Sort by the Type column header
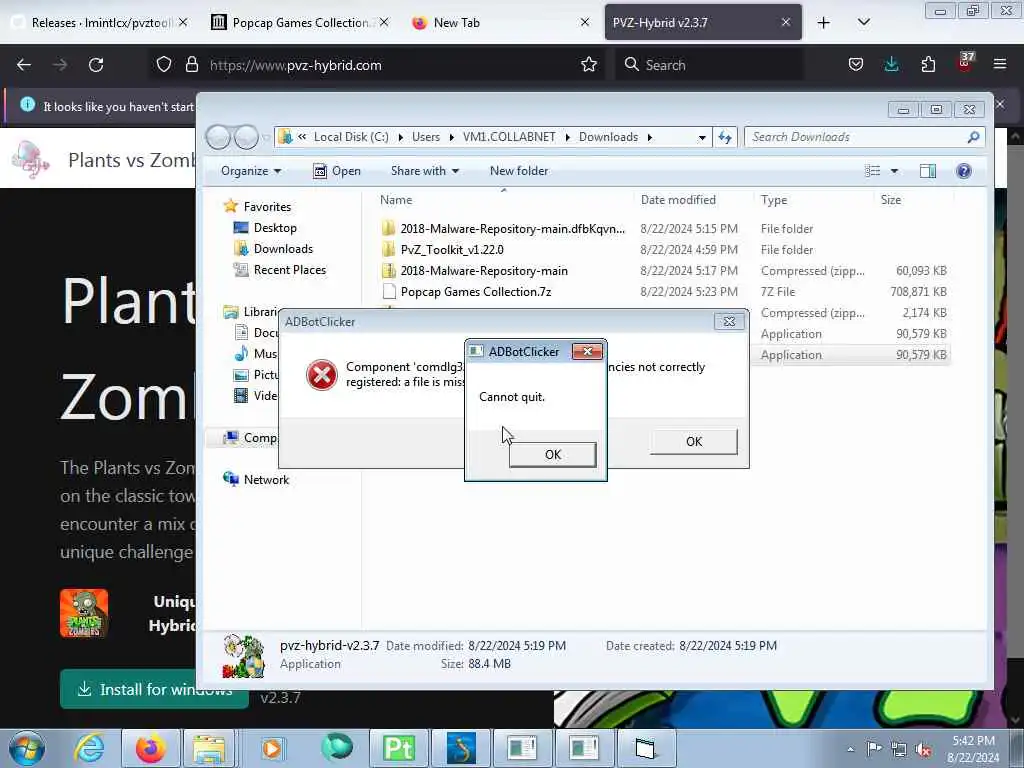Image resolution: width=1024 pixels, height=768 pixels. [x=774, y=200]
